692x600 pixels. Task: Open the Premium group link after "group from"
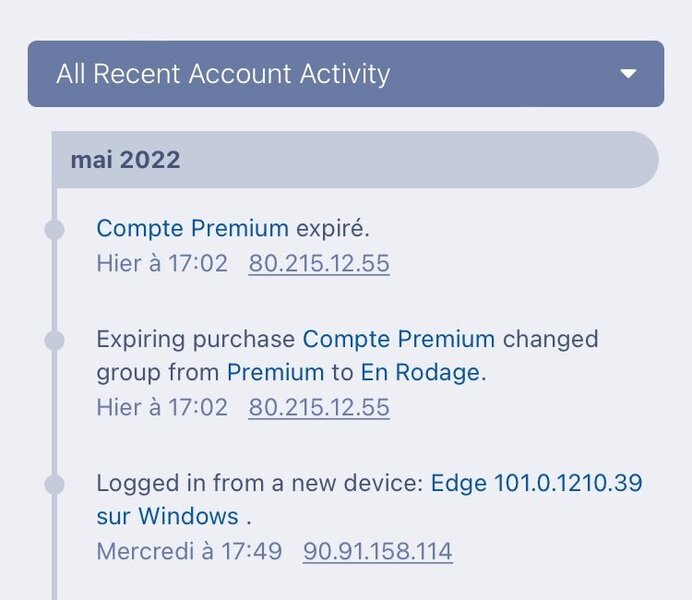(x=276, y=373)
